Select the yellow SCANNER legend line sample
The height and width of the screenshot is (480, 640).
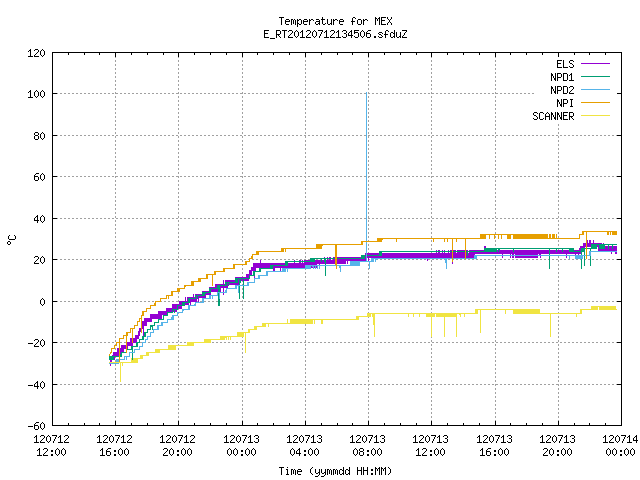tap(595, 116)
